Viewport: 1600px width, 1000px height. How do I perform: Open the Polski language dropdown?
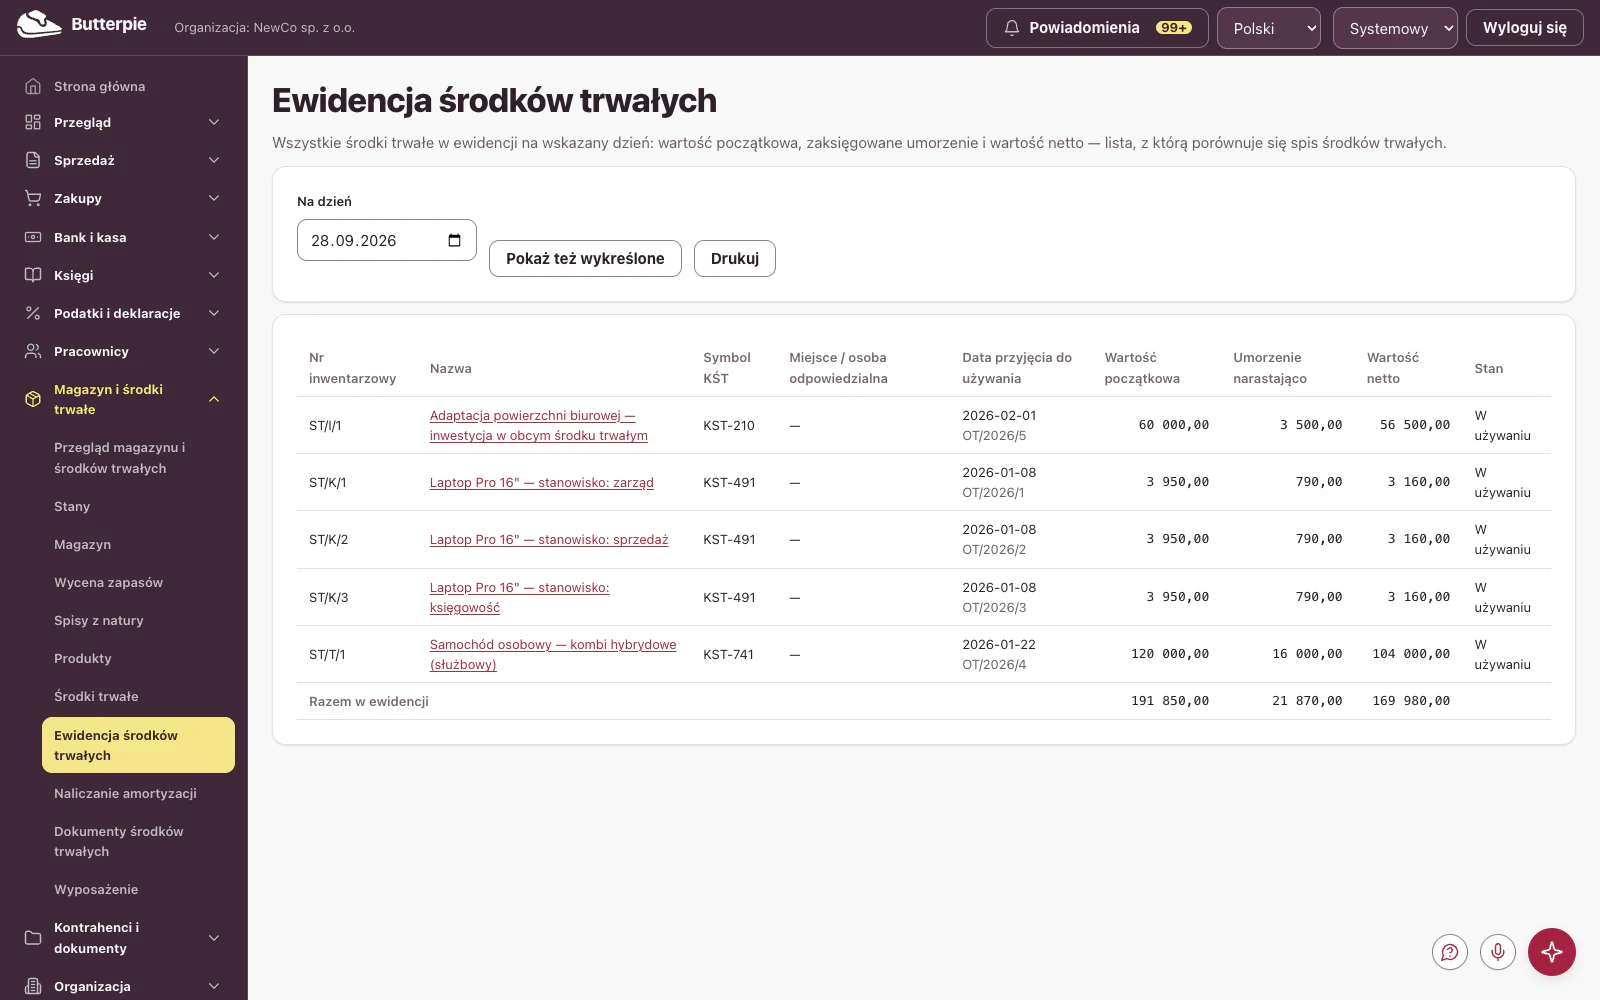(x=1269, y=28)
